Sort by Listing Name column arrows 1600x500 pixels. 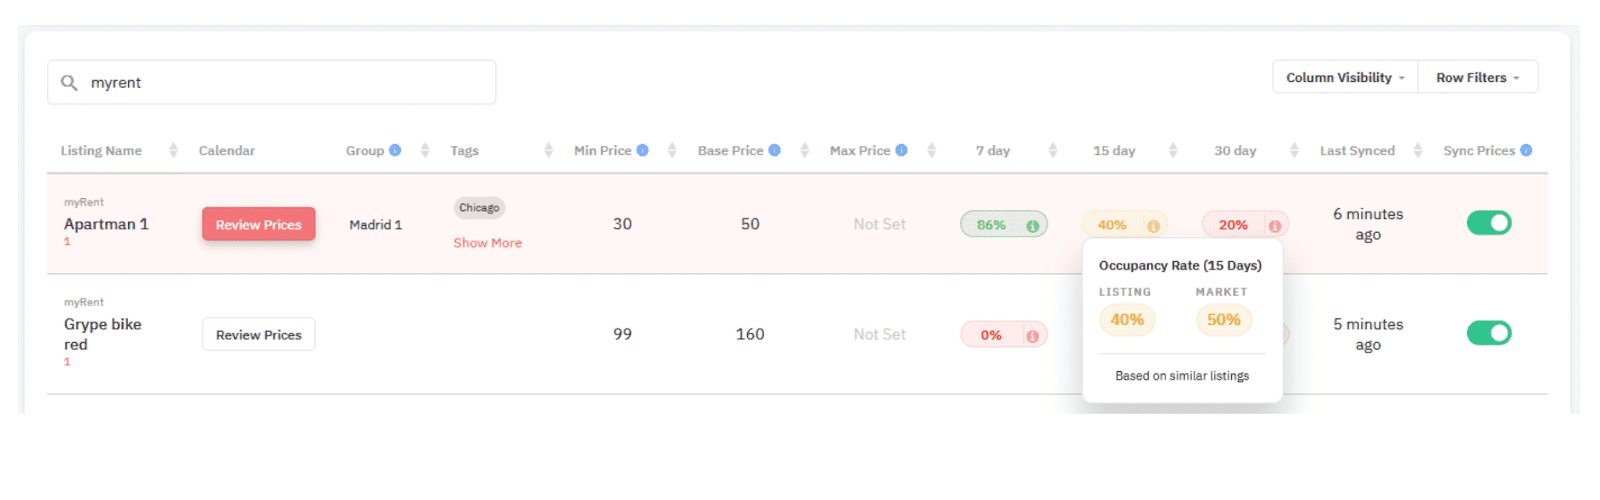[x=173, y=150]
